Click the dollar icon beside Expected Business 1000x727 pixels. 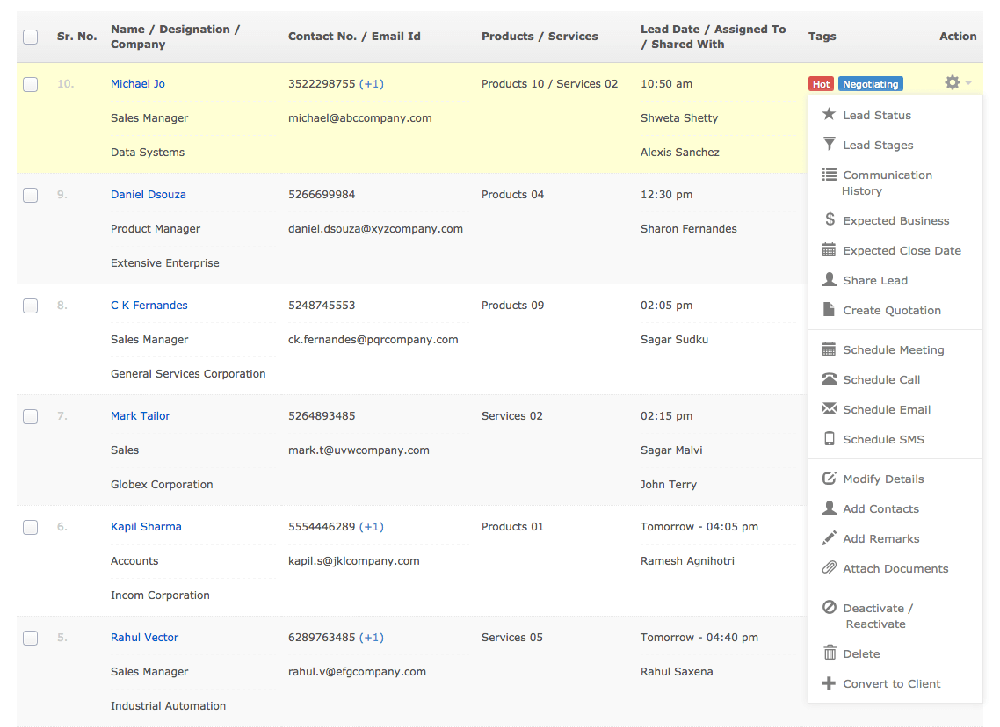coord(829,219)
